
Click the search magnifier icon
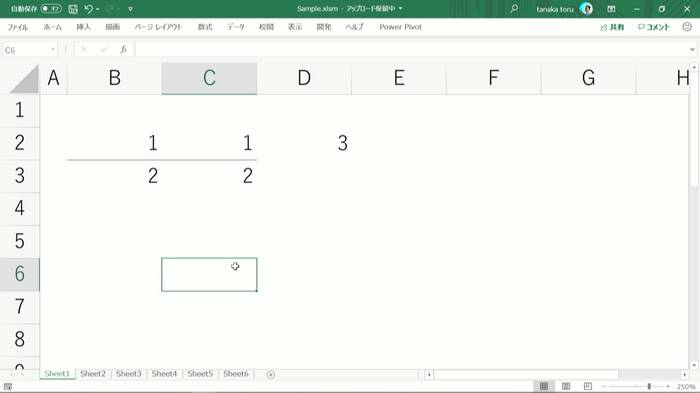coord(514,8)
